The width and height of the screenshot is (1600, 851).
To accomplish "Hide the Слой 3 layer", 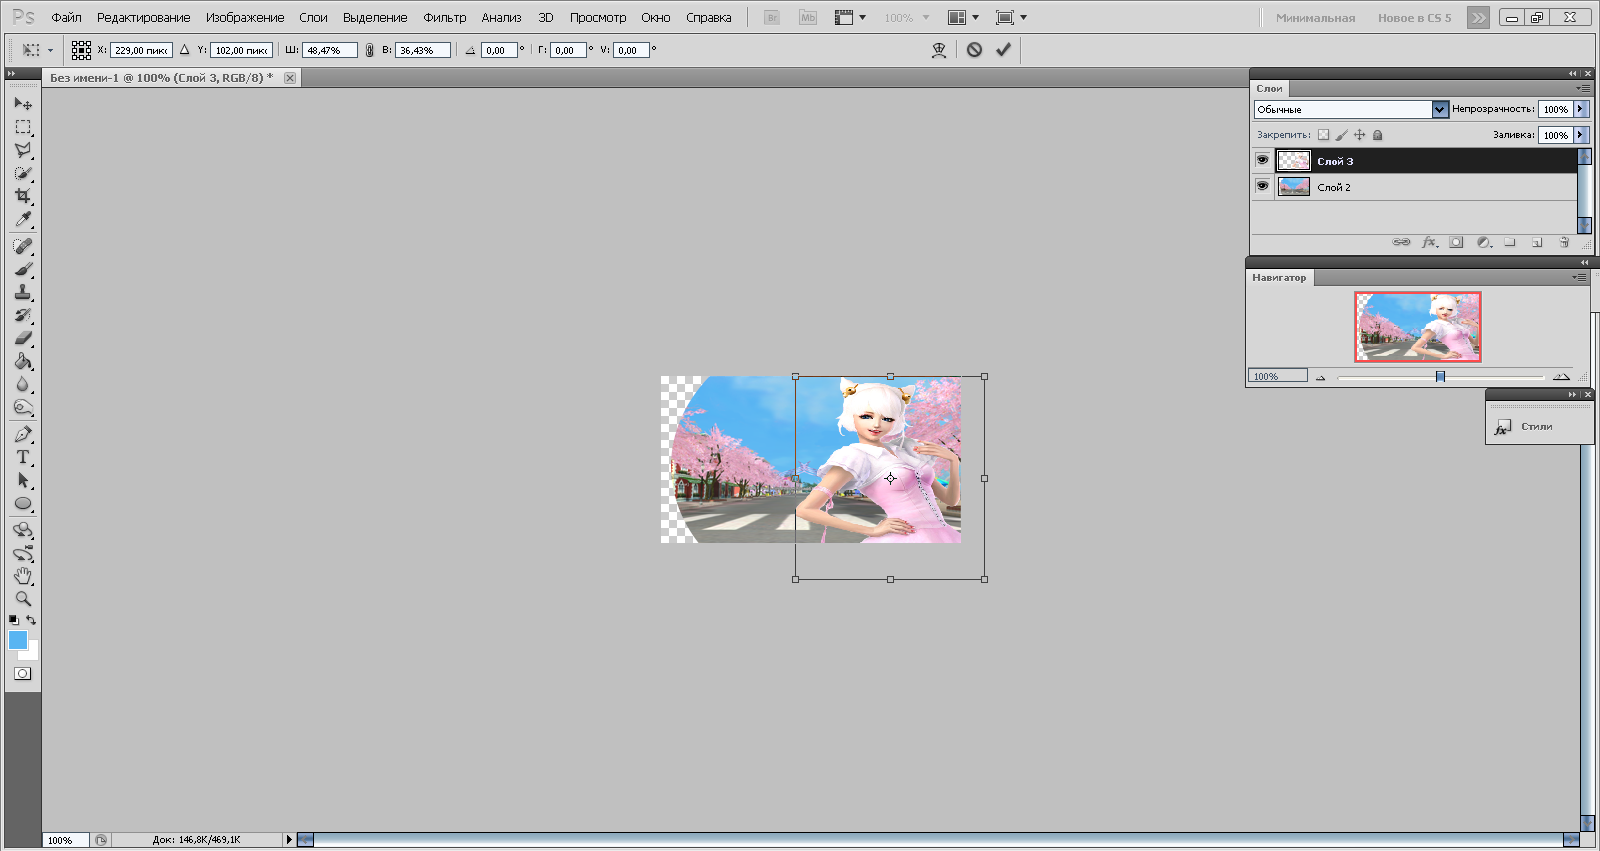I will point(1262,160).
